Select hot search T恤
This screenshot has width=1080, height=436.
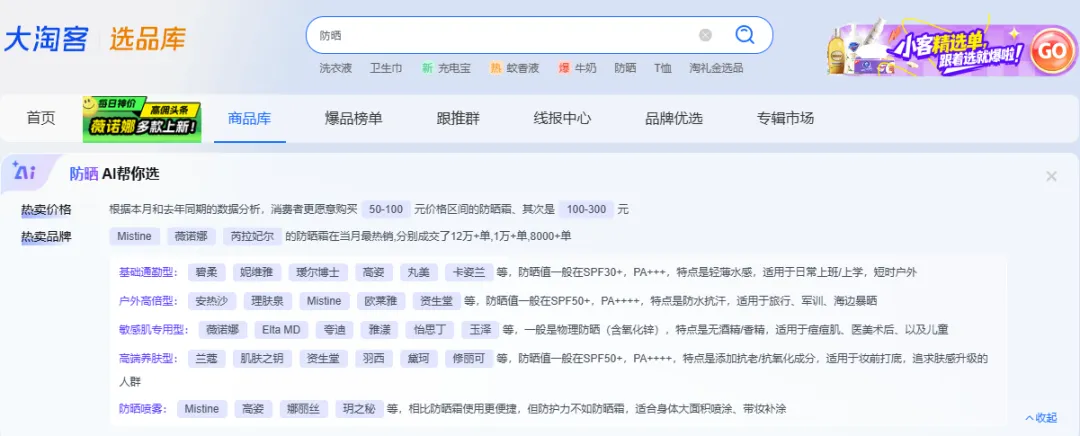(663, 68)
